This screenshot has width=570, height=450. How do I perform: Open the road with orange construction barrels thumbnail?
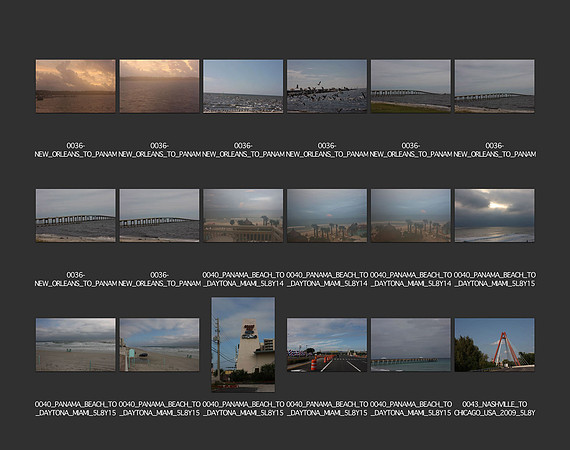[327, 345]
